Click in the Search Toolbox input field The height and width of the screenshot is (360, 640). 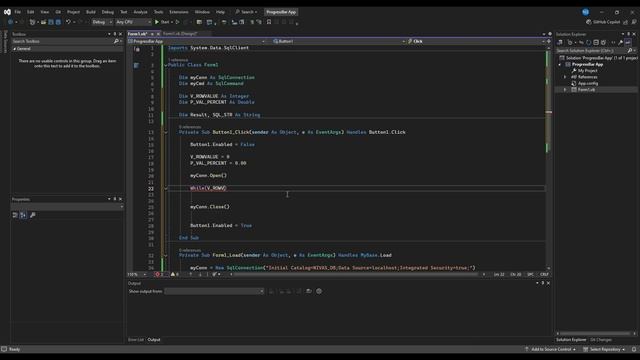[61, 41]
